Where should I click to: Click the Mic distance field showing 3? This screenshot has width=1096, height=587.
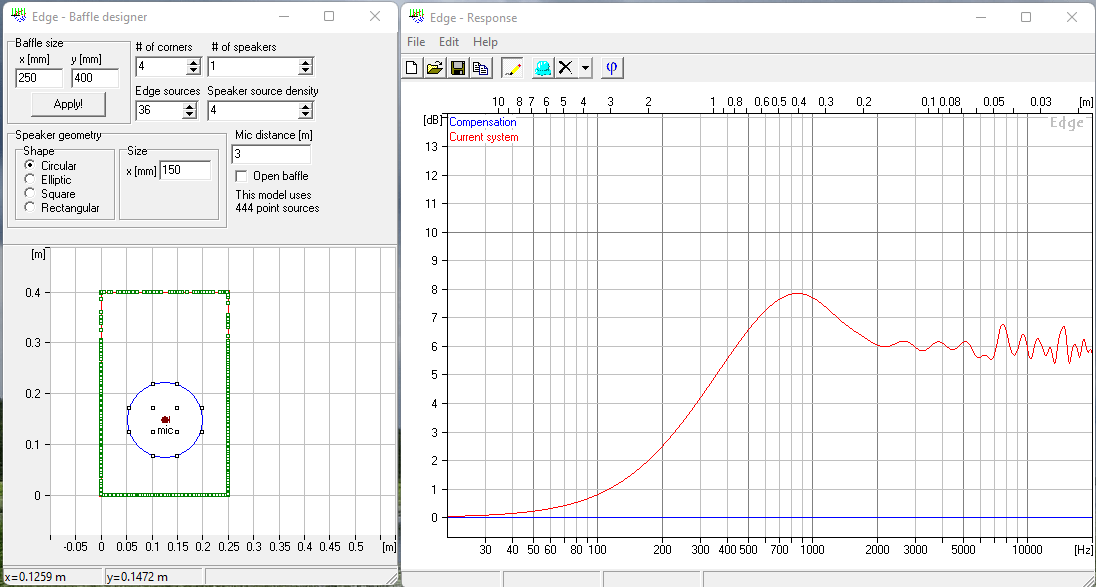click(271, 154)
